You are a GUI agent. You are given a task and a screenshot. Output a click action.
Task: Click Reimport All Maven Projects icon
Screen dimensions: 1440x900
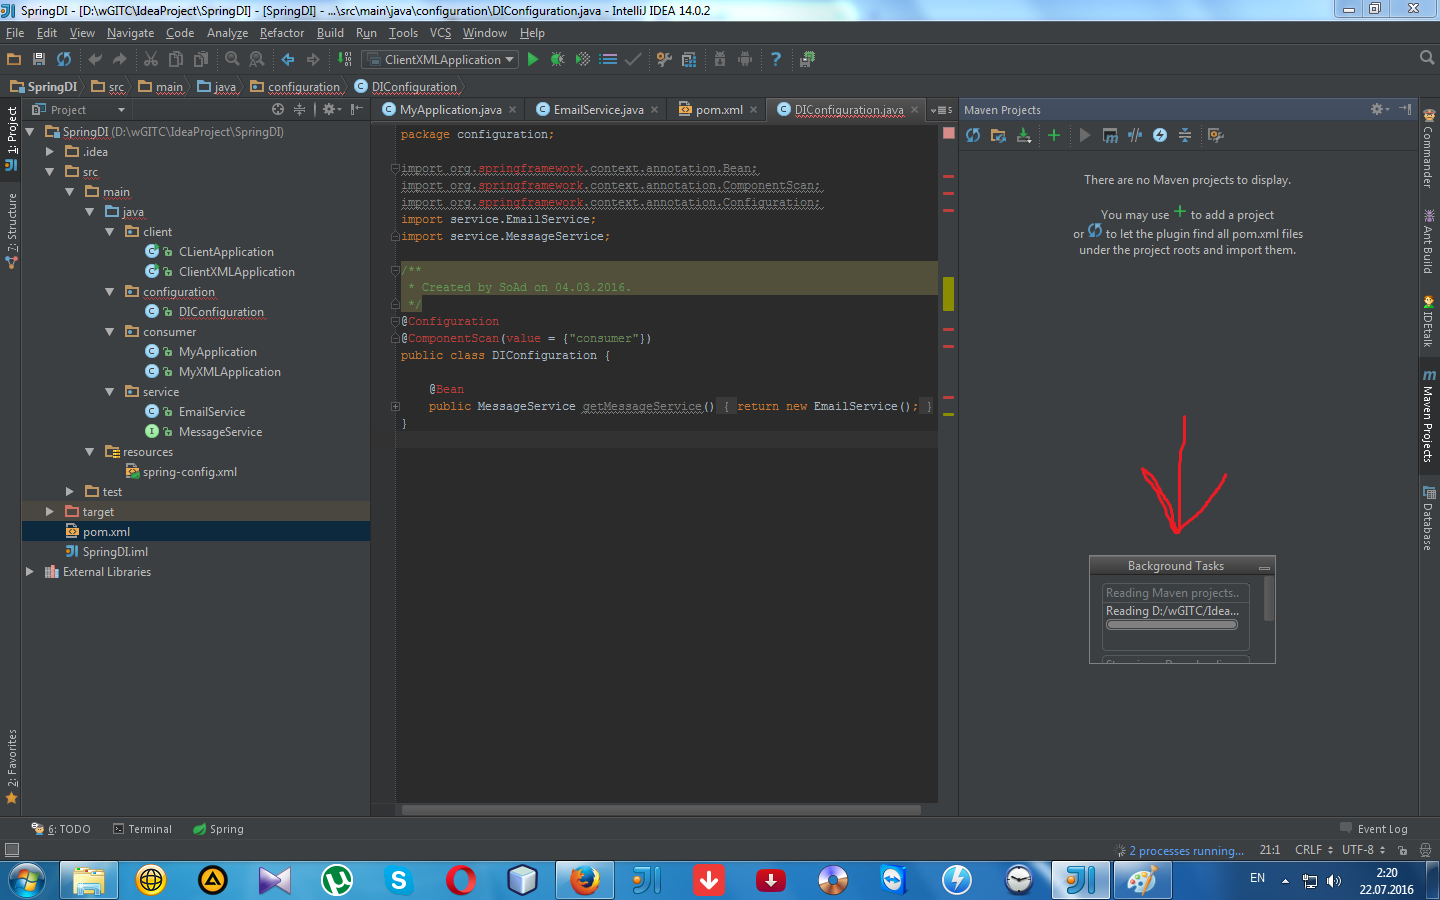point(973,135)
